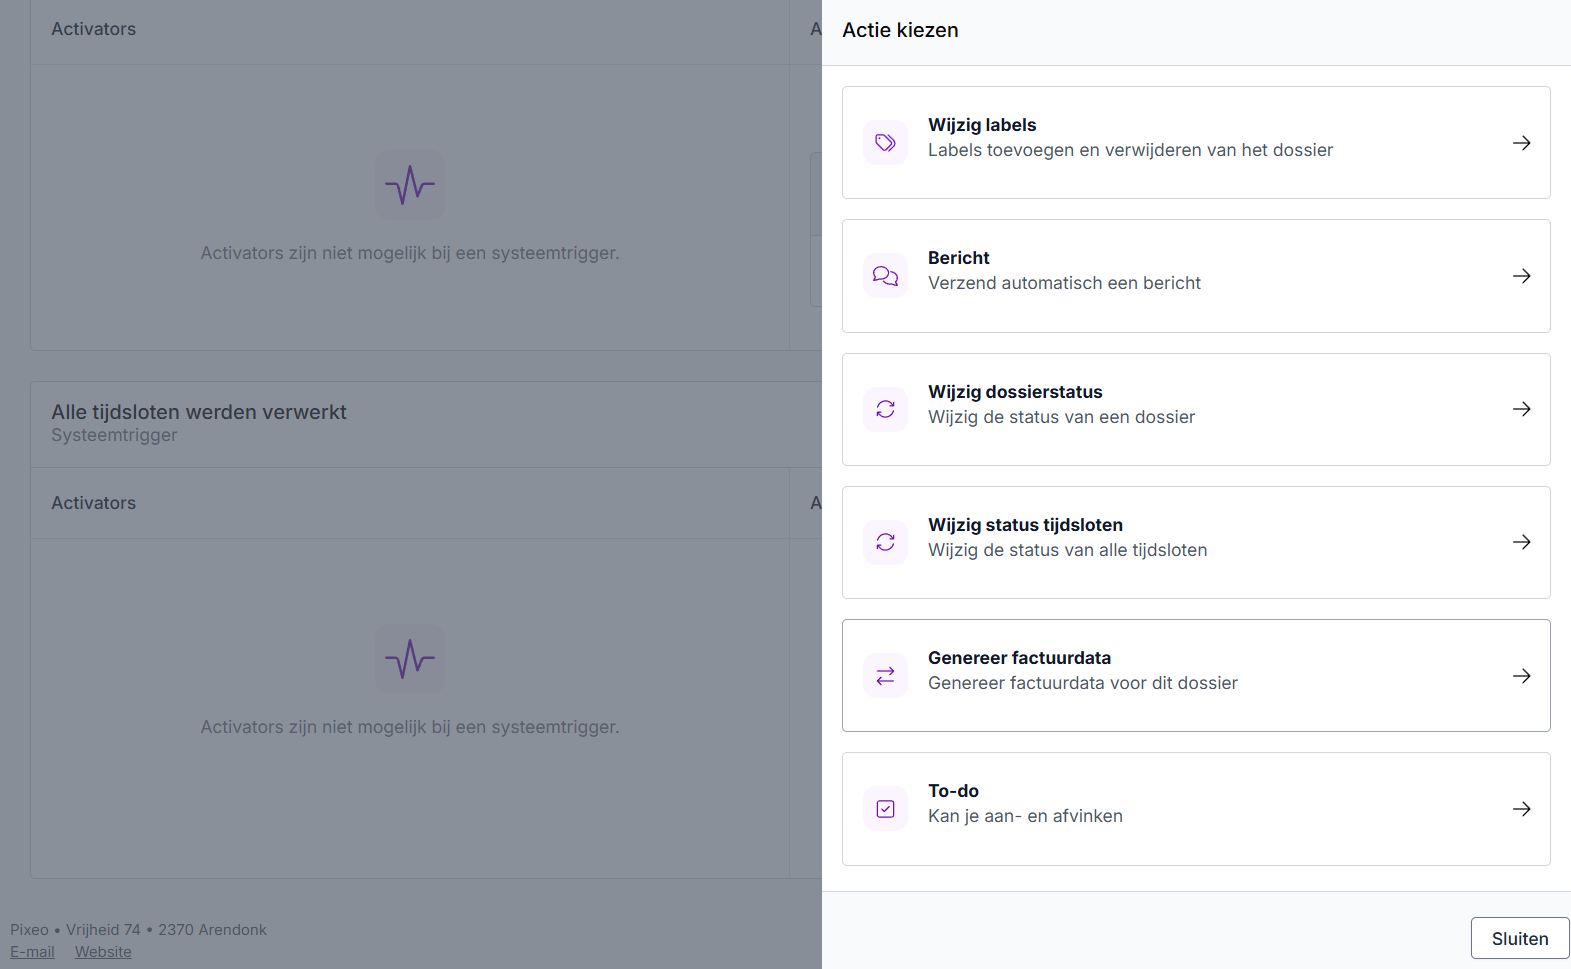Open the E-mail link in footer

coord(32,952)
